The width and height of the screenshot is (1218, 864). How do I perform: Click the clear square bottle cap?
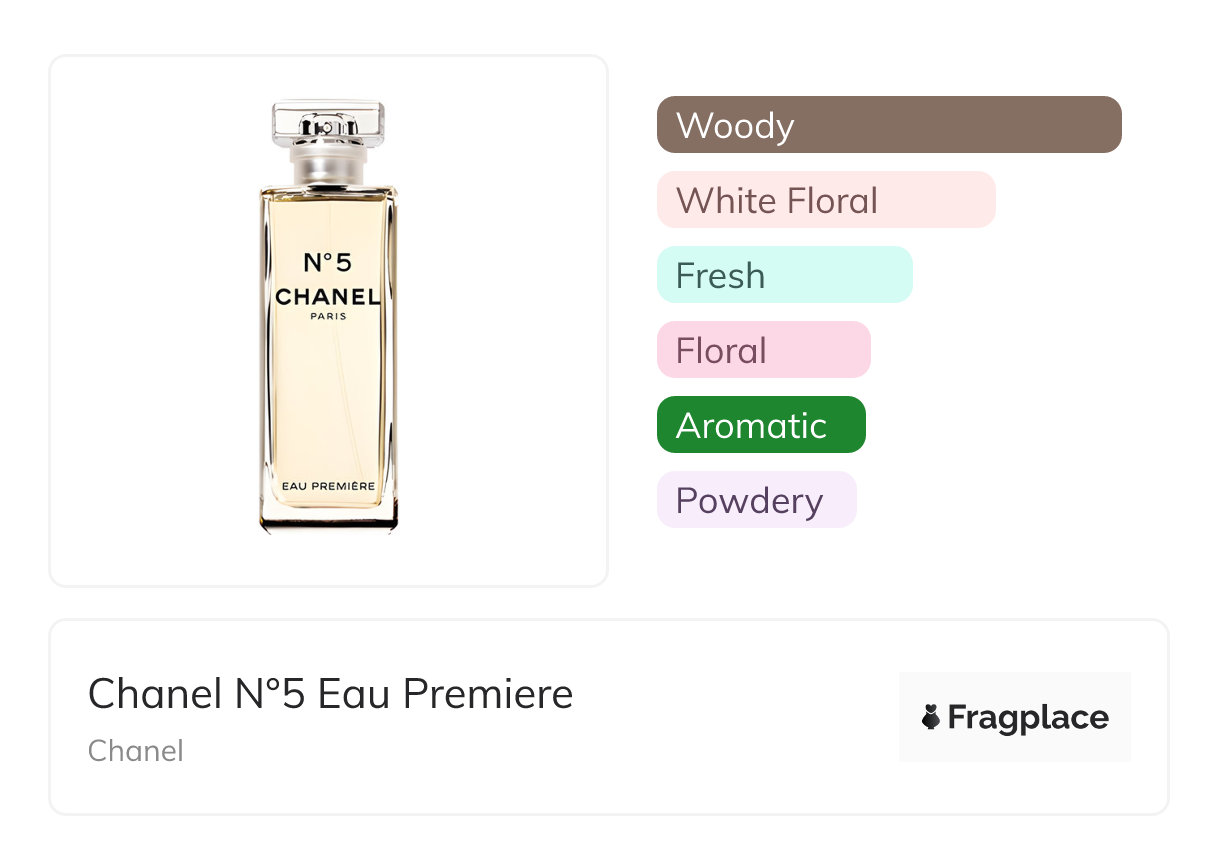(x=328, y=122)
